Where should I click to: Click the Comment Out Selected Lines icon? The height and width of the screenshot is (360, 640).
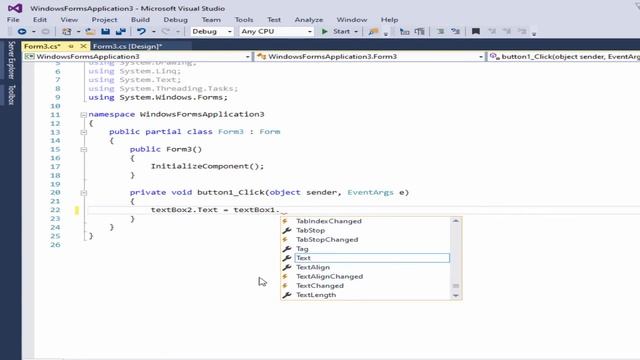click(x=404, y=31)
